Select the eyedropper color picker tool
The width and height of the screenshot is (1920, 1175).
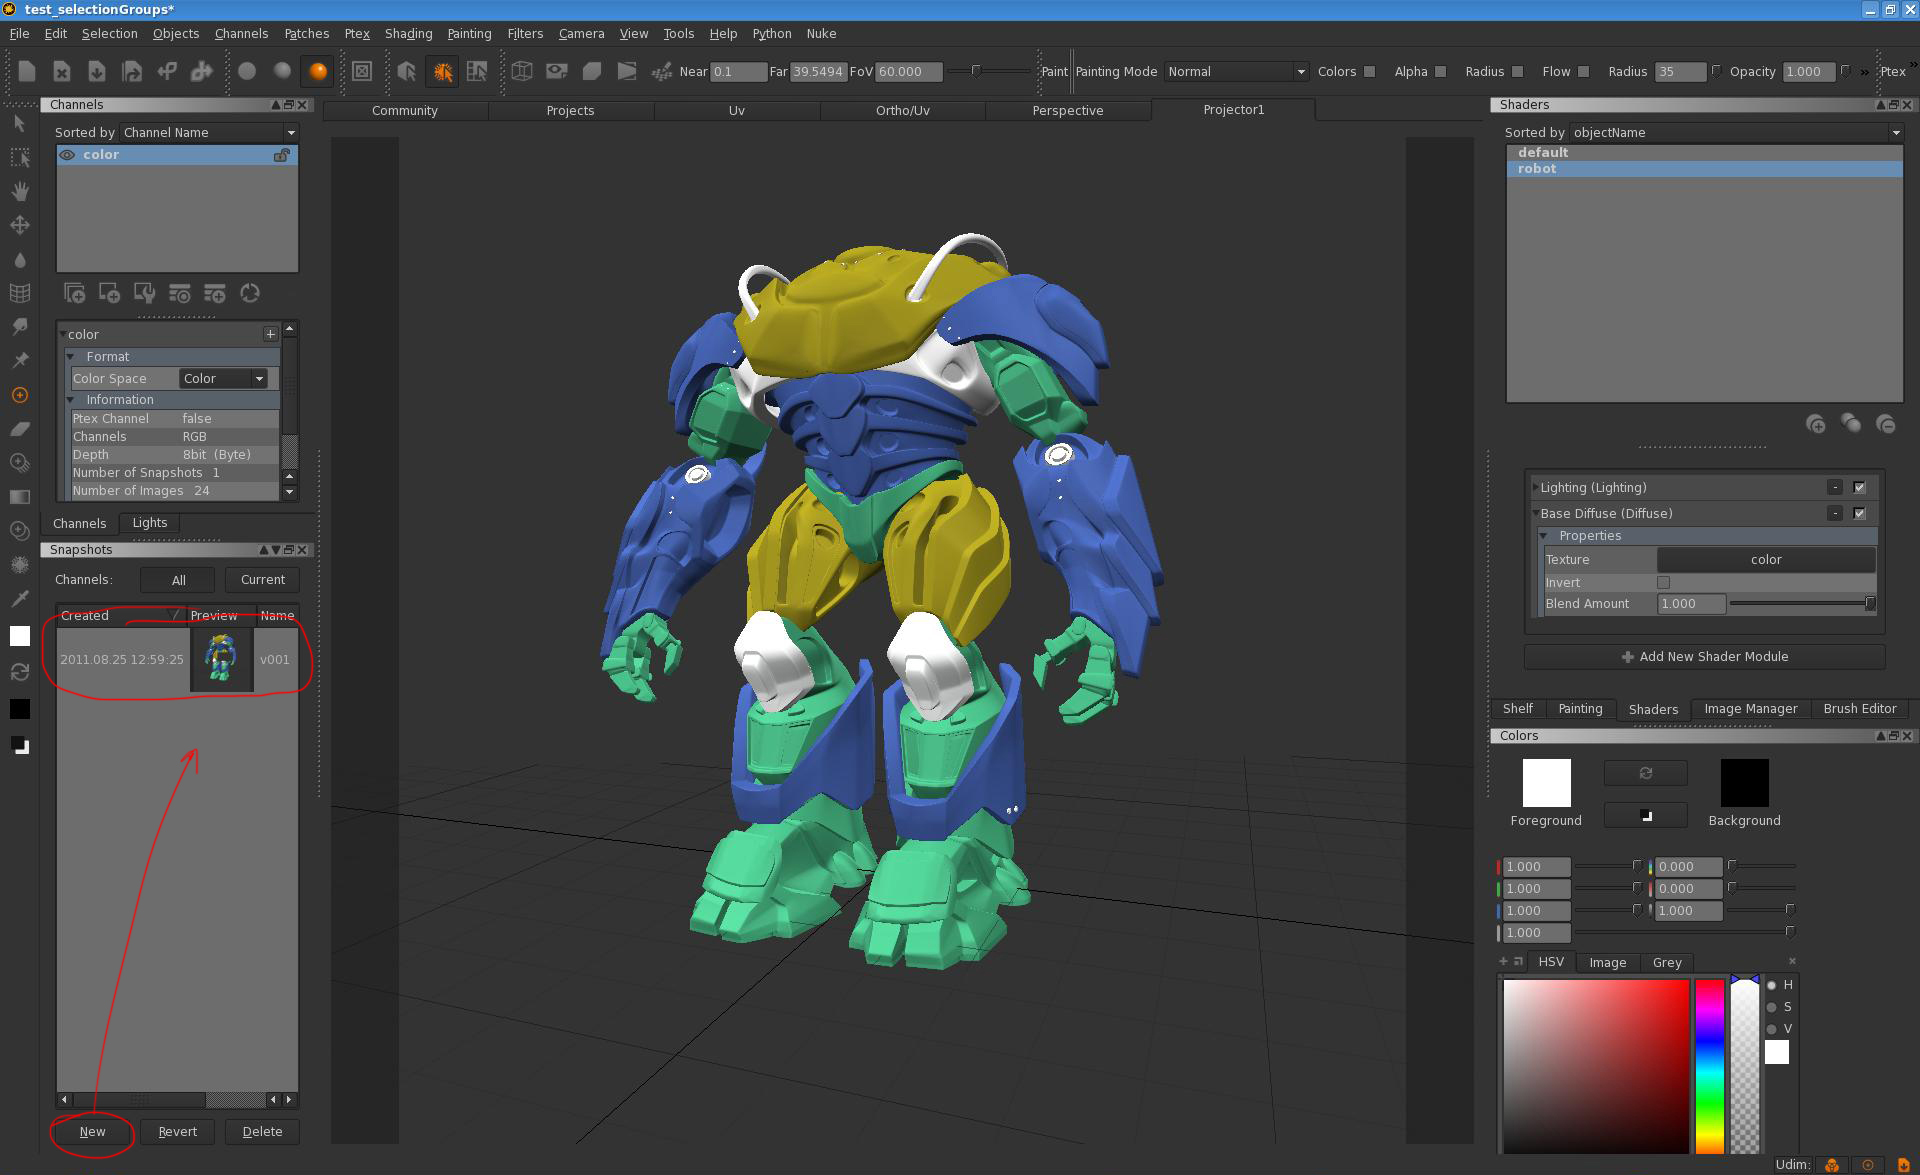pos(19,598)
